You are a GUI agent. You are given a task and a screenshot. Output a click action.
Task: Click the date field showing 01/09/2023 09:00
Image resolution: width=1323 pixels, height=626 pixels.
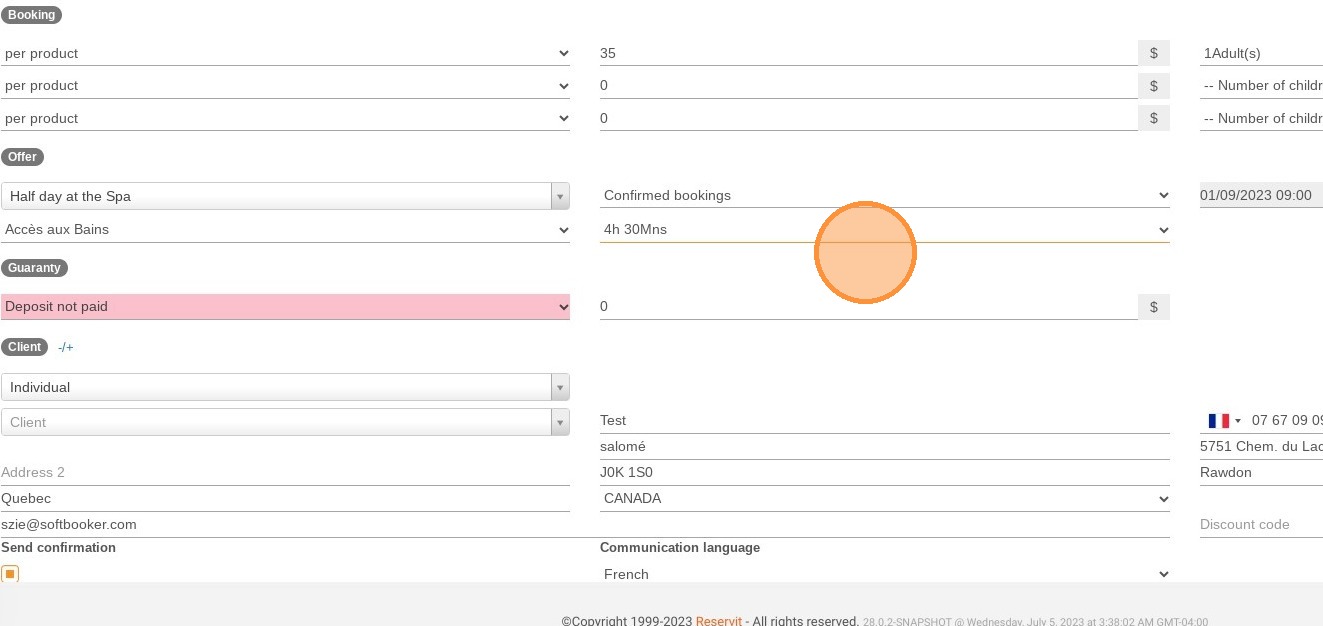click(x=1261, y=195)
